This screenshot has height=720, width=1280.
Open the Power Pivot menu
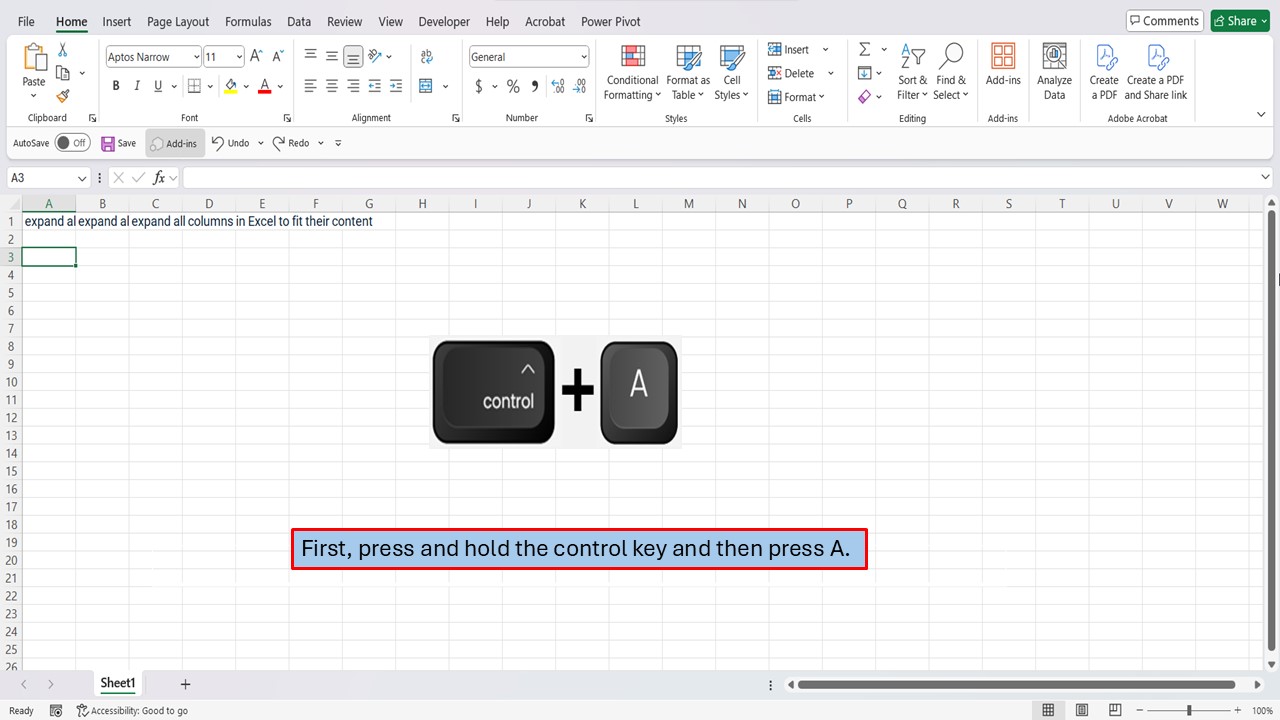(610, 21)
